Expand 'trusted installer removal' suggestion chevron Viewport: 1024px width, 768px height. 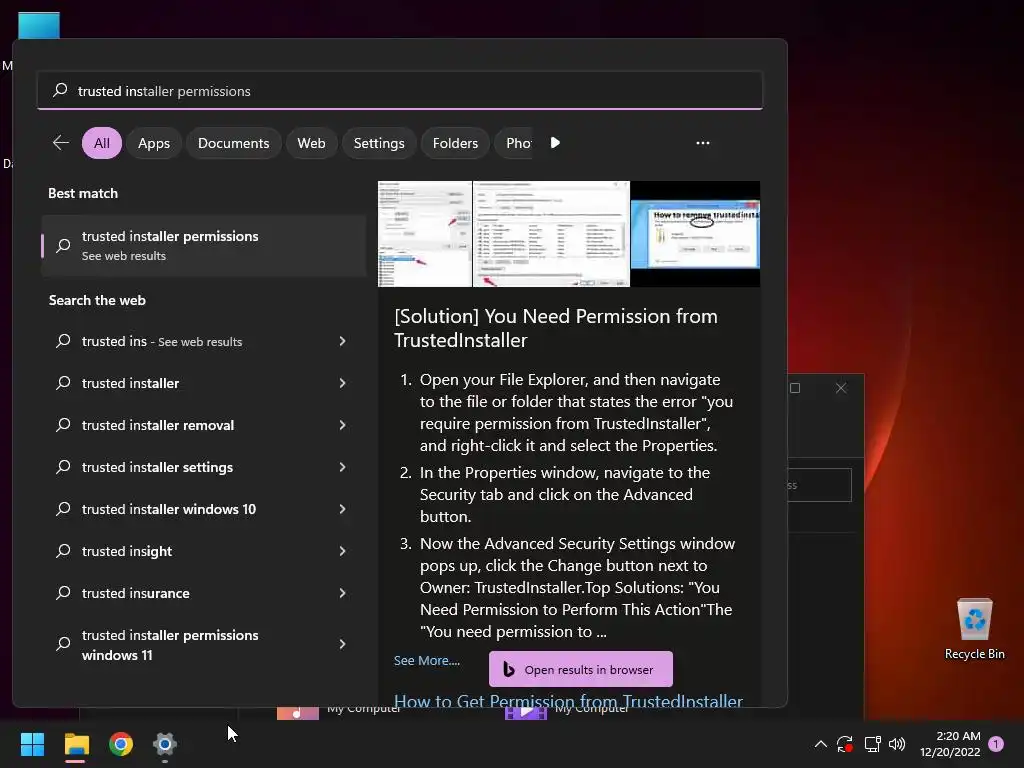(x=342, y=425)
